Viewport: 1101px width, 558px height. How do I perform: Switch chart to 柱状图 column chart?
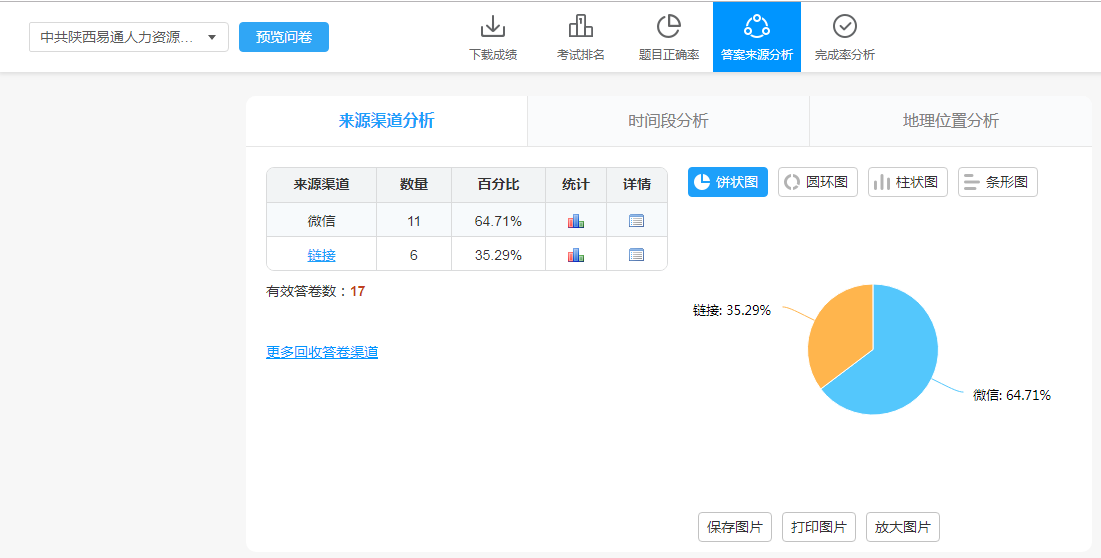907,182
